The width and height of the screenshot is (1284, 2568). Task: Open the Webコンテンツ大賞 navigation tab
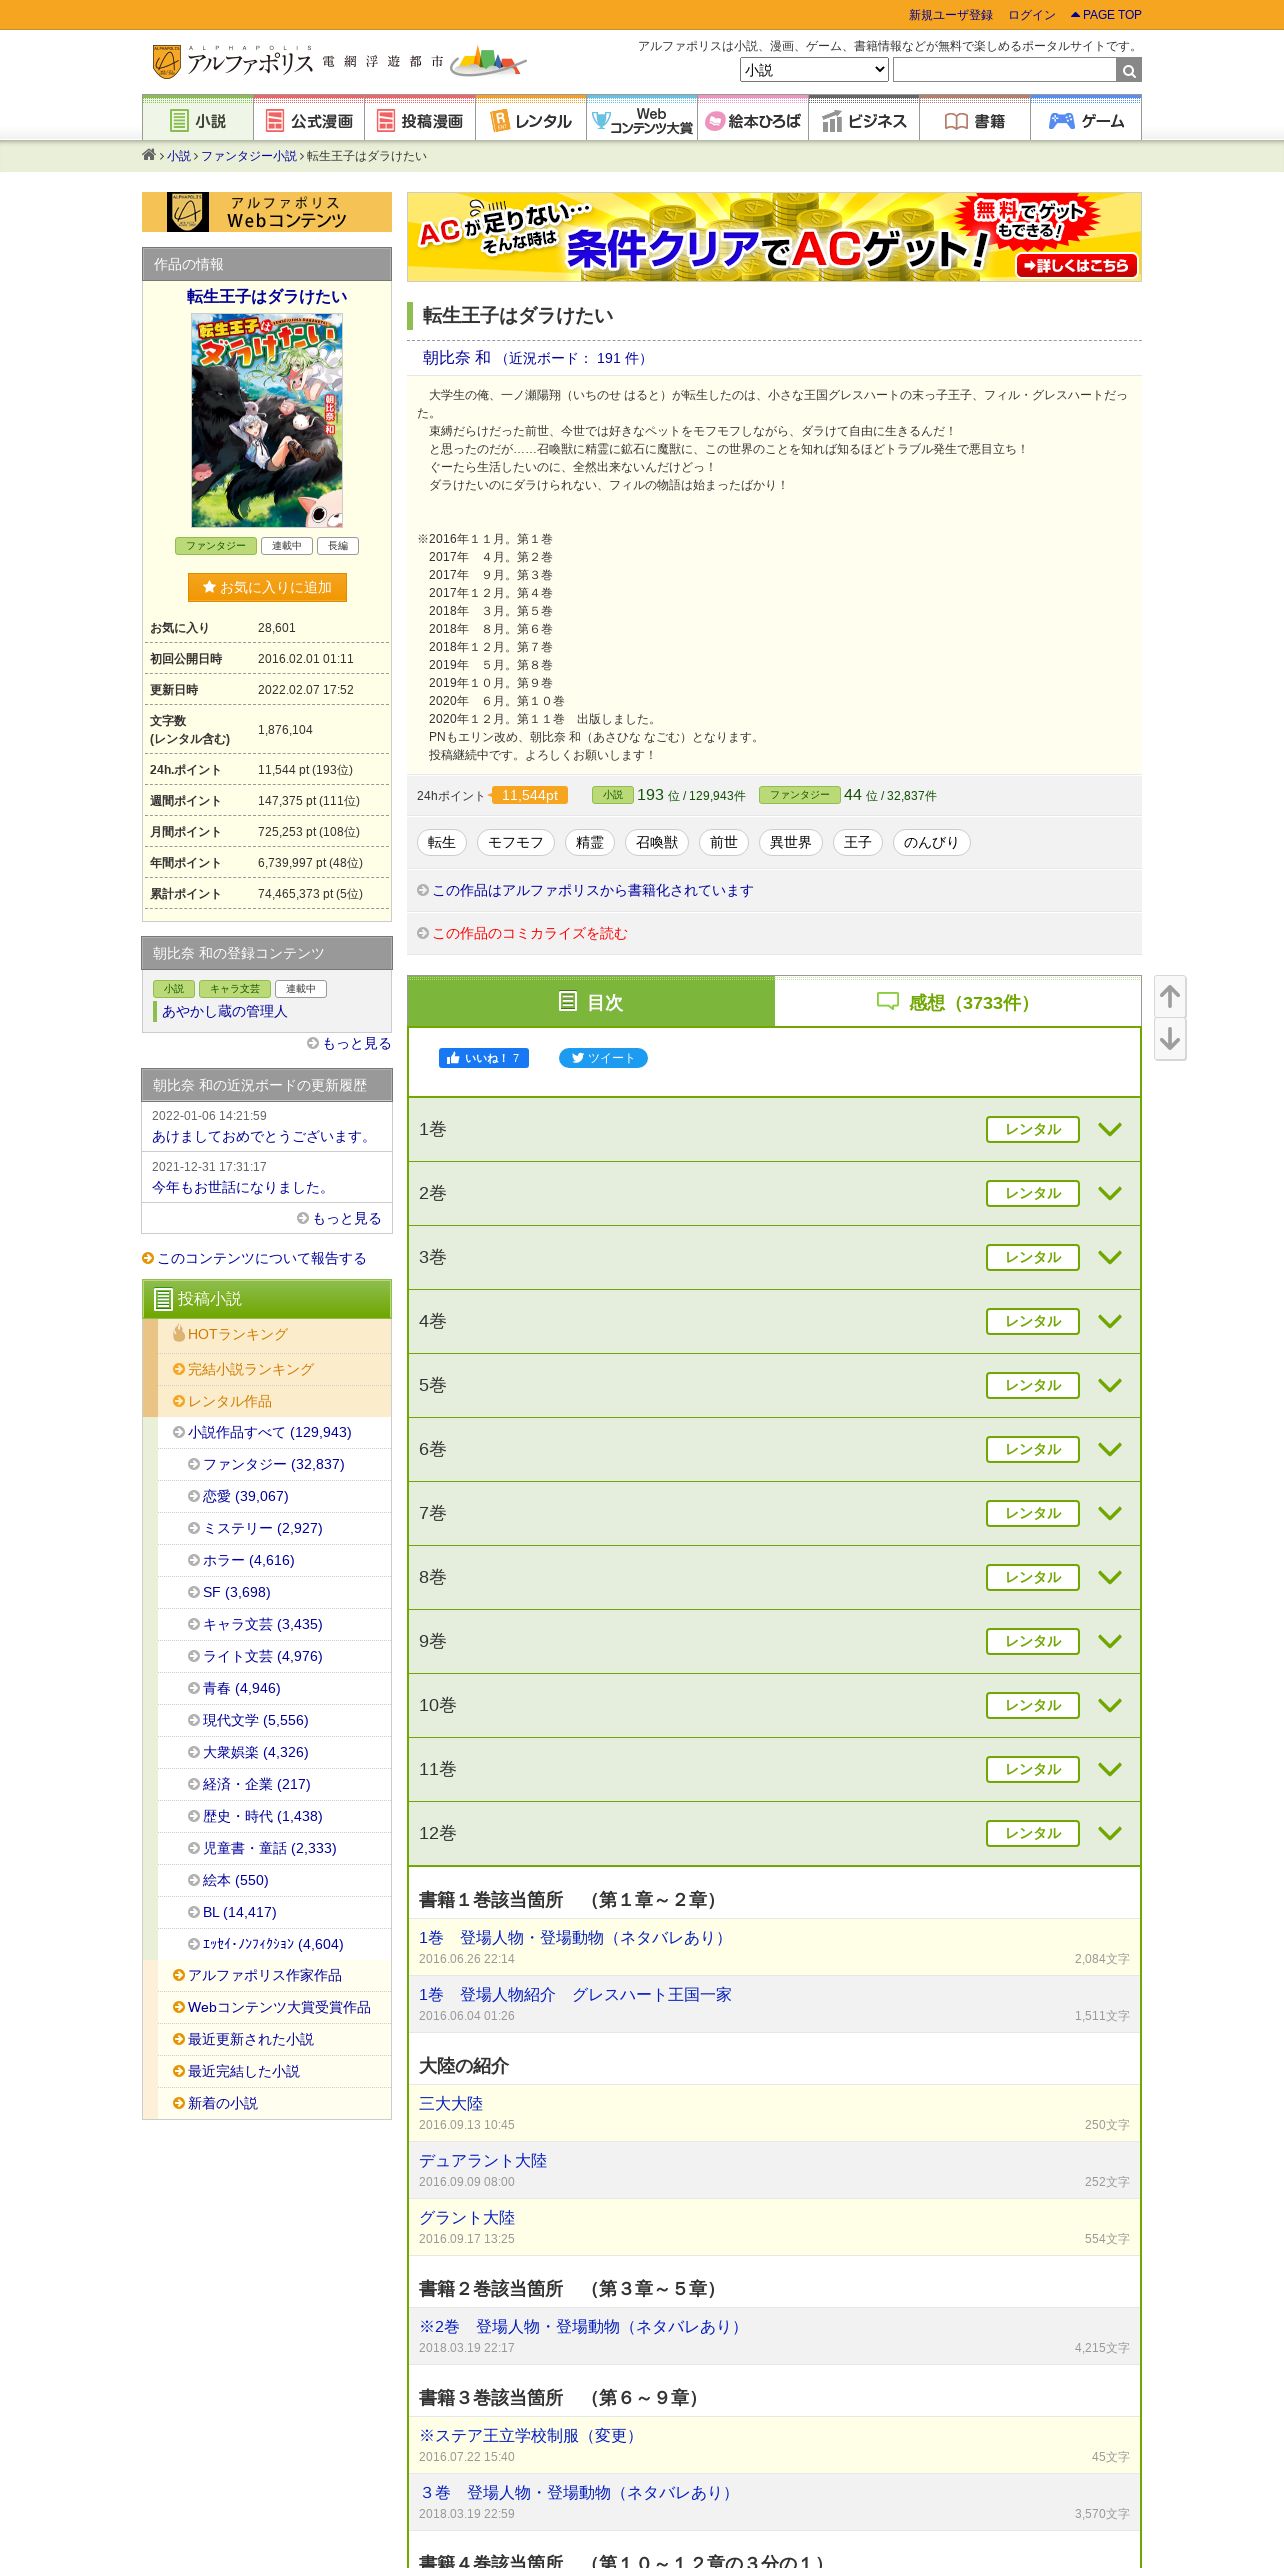click(x=642, y=120)
